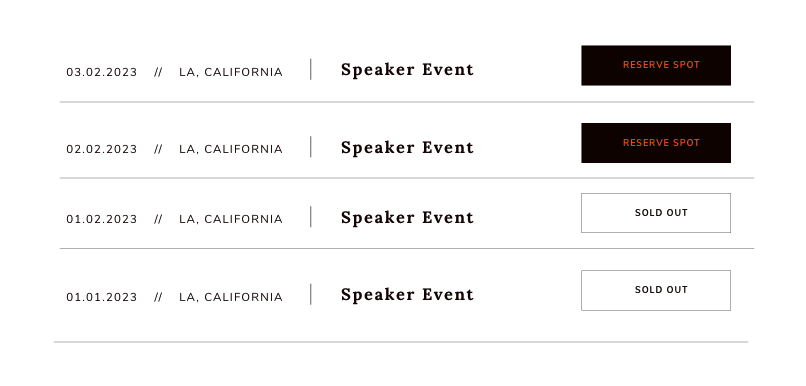Click LA, California location in second row
Viewport: 806px width, 386px height.
pyautogui.click(x=231, y=150)
